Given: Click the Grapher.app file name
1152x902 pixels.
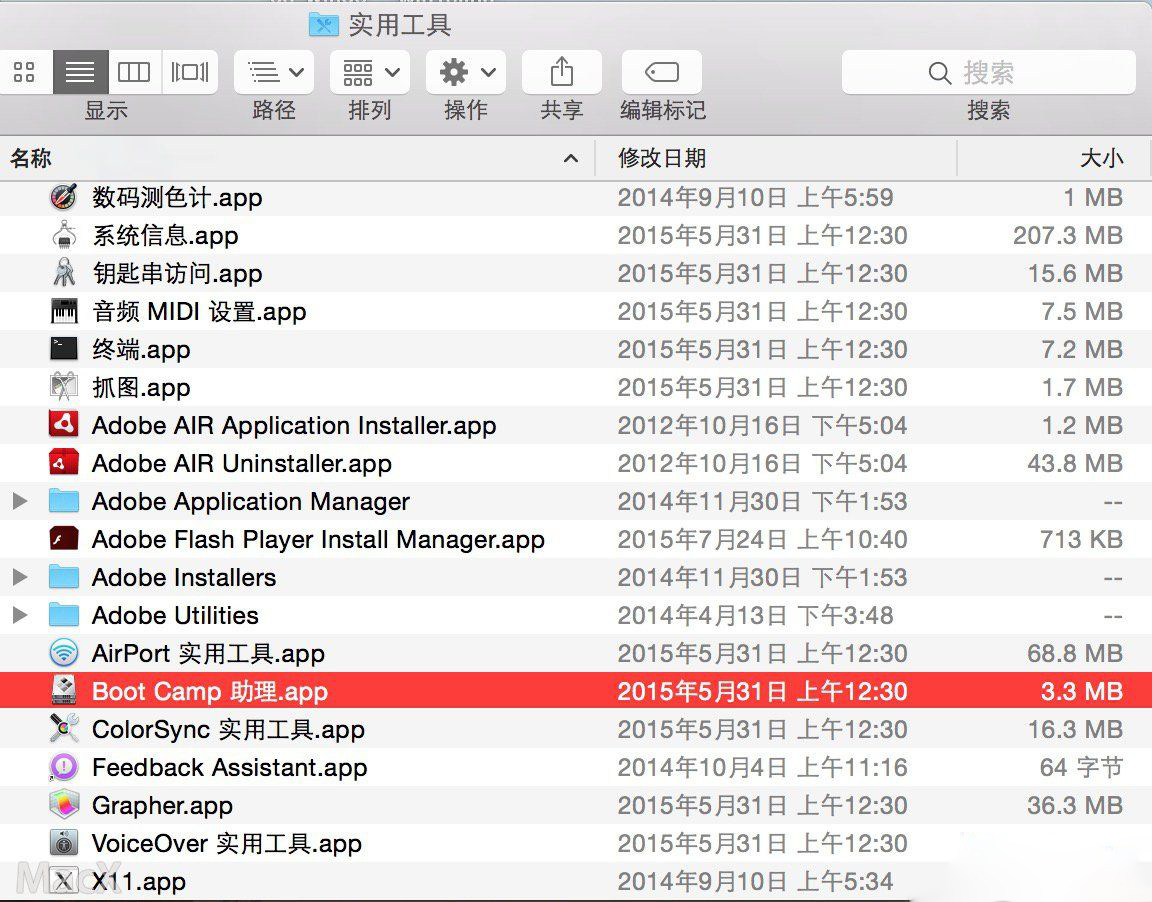Looking at the screenshot, I should tap(162, 806).
